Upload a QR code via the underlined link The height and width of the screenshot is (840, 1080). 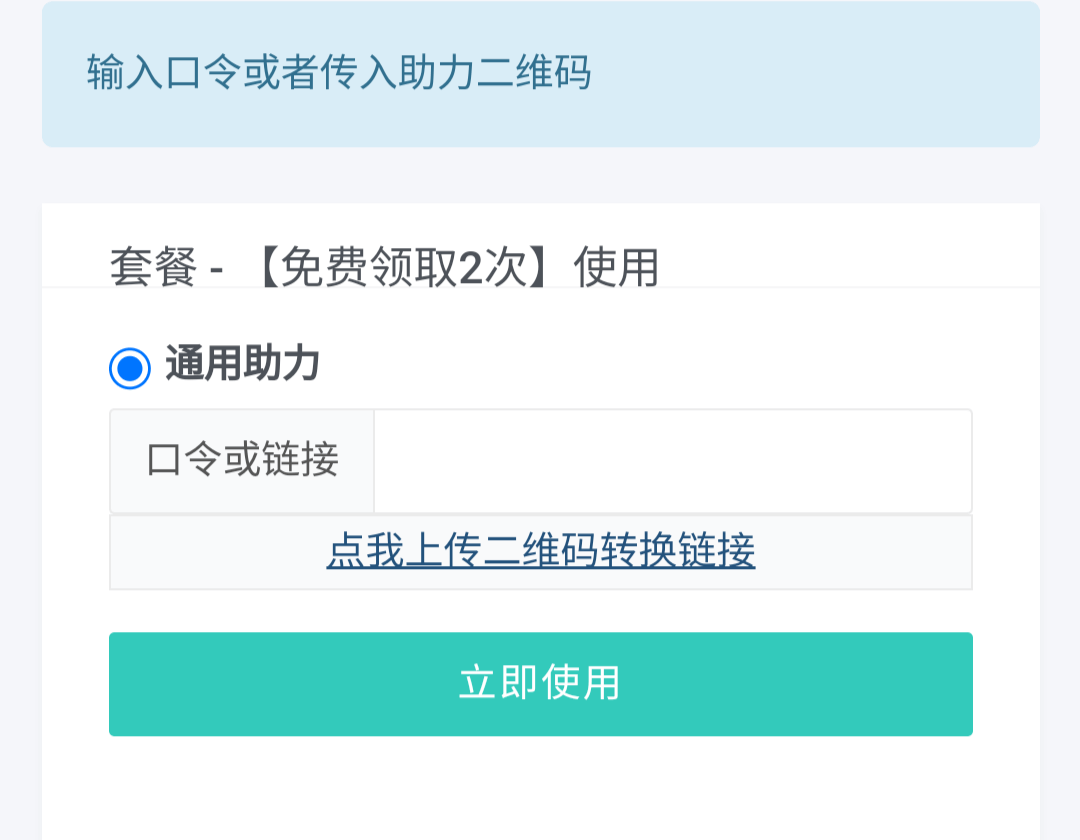540,551
